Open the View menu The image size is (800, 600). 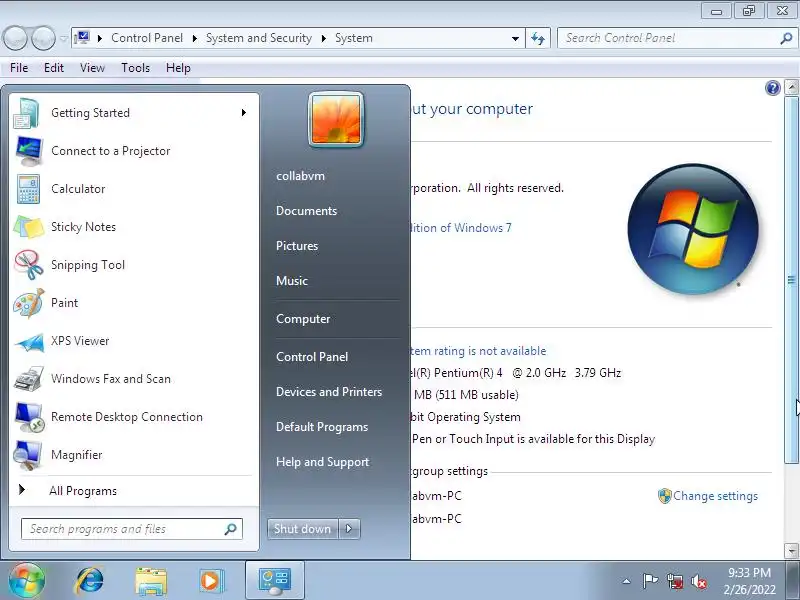tap(92, 68)
